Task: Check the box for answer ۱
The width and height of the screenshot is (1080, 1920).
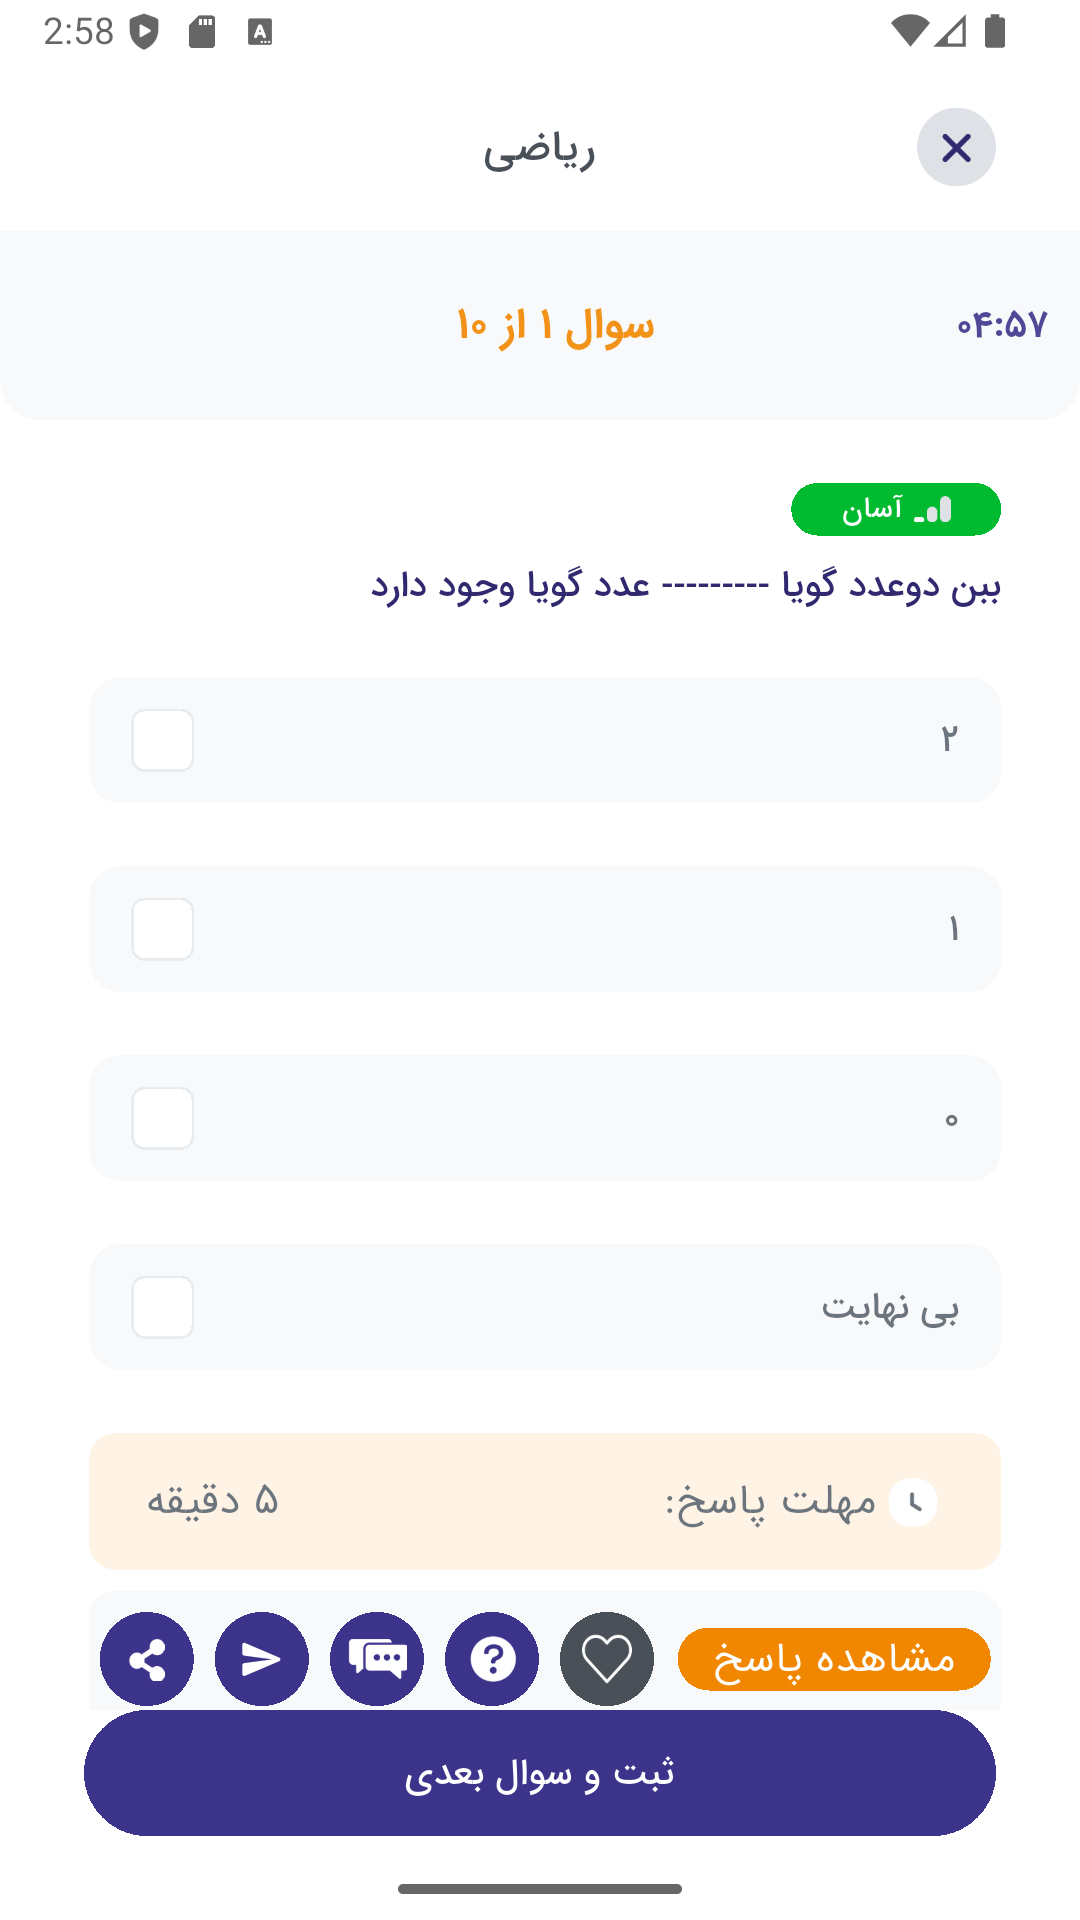Action: point(163,929)
